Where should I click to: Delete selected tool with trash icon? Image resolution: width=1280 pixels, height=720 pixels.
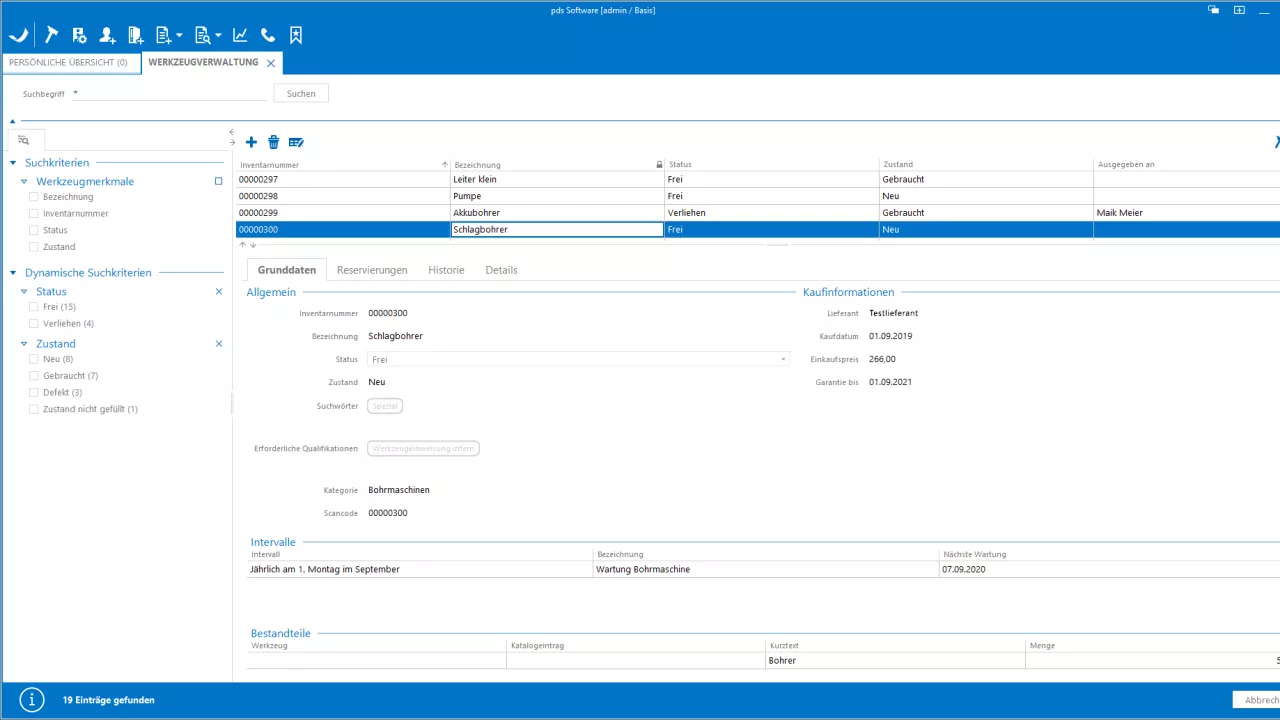[x=273, y=143]
